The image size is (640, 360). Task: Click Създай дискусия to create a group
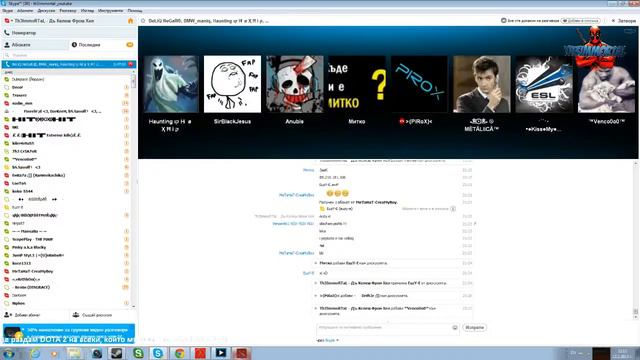pos(93,315)
